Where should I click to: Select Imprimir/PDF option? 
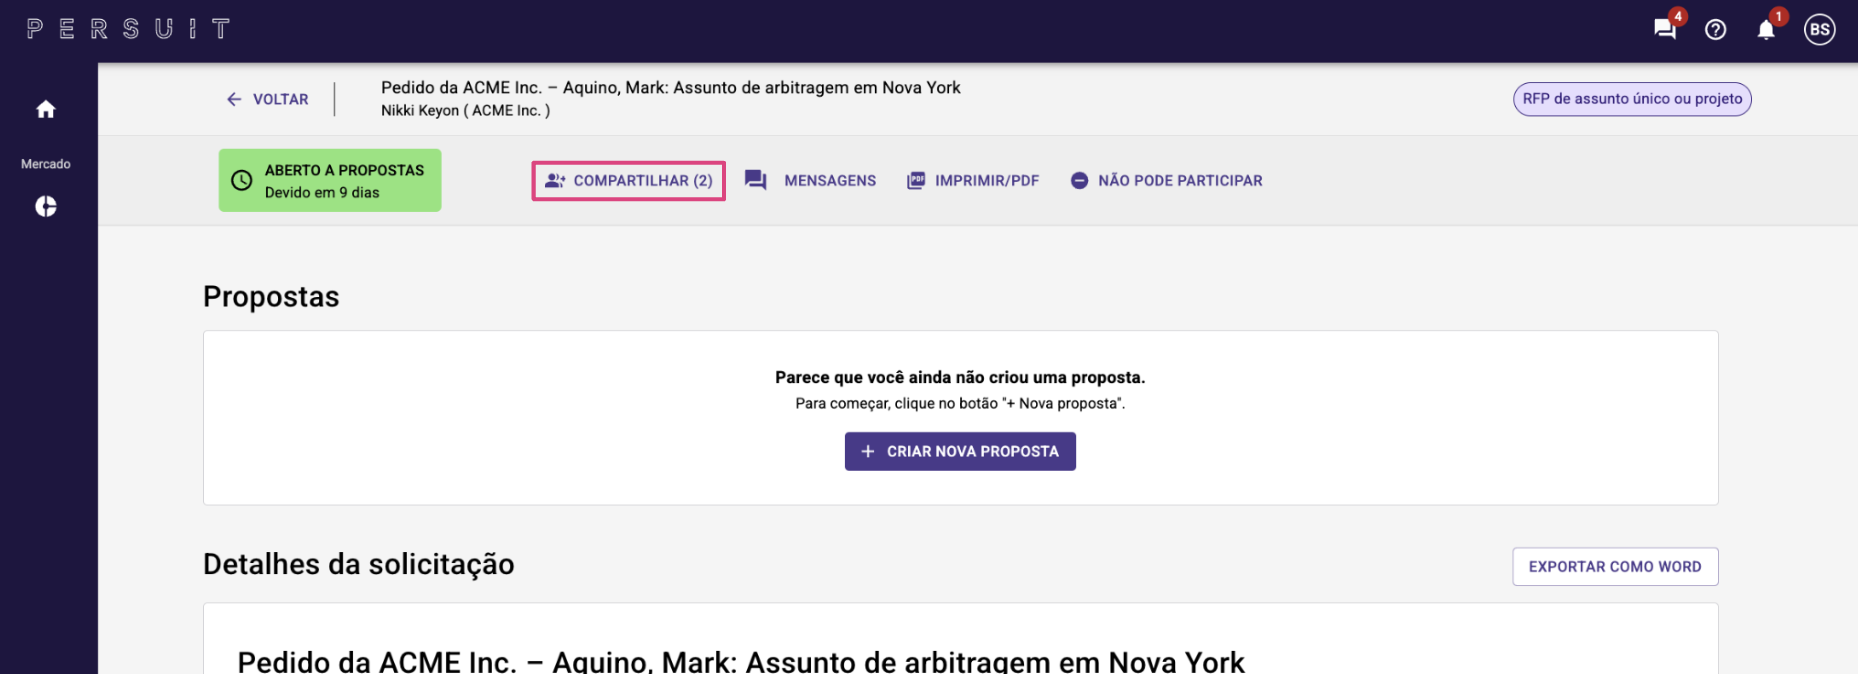click(973, 181)
